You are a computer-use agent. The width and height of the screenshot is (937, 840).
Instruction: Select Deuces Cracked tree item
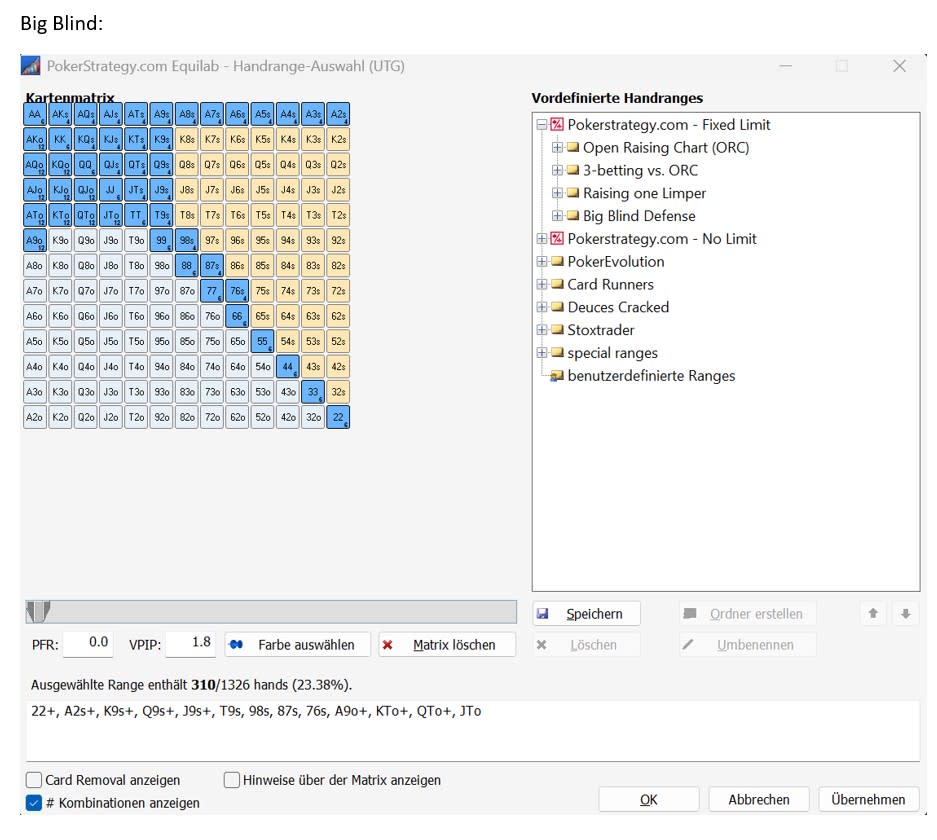point(618,307)
